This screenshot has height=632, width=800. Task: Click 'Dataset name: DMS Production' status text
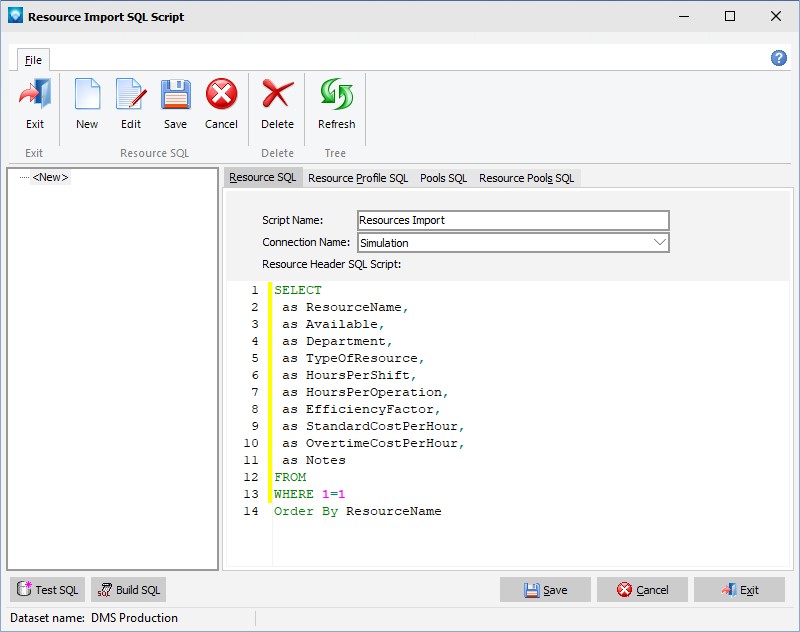[x=94, y=618]
